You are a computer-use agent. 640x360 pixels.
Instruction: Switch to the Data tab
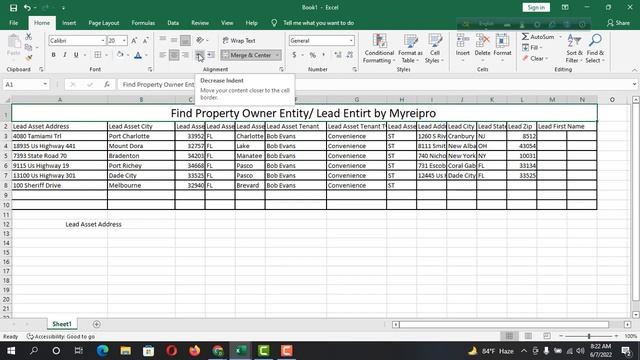point(173,23)
